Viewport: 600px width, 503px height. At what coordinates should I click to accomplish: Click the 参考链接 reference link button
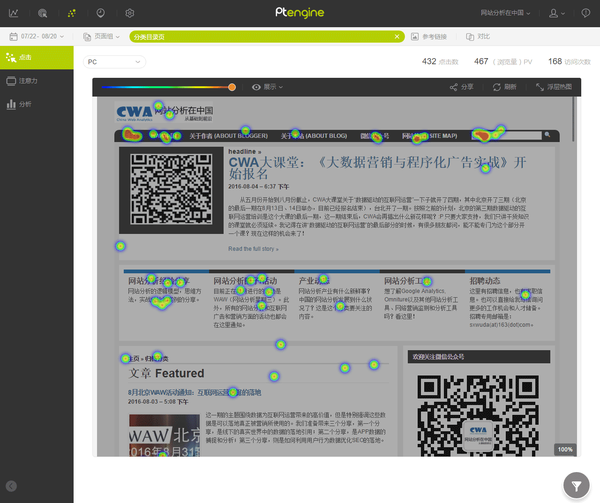(x=429, y=37)
